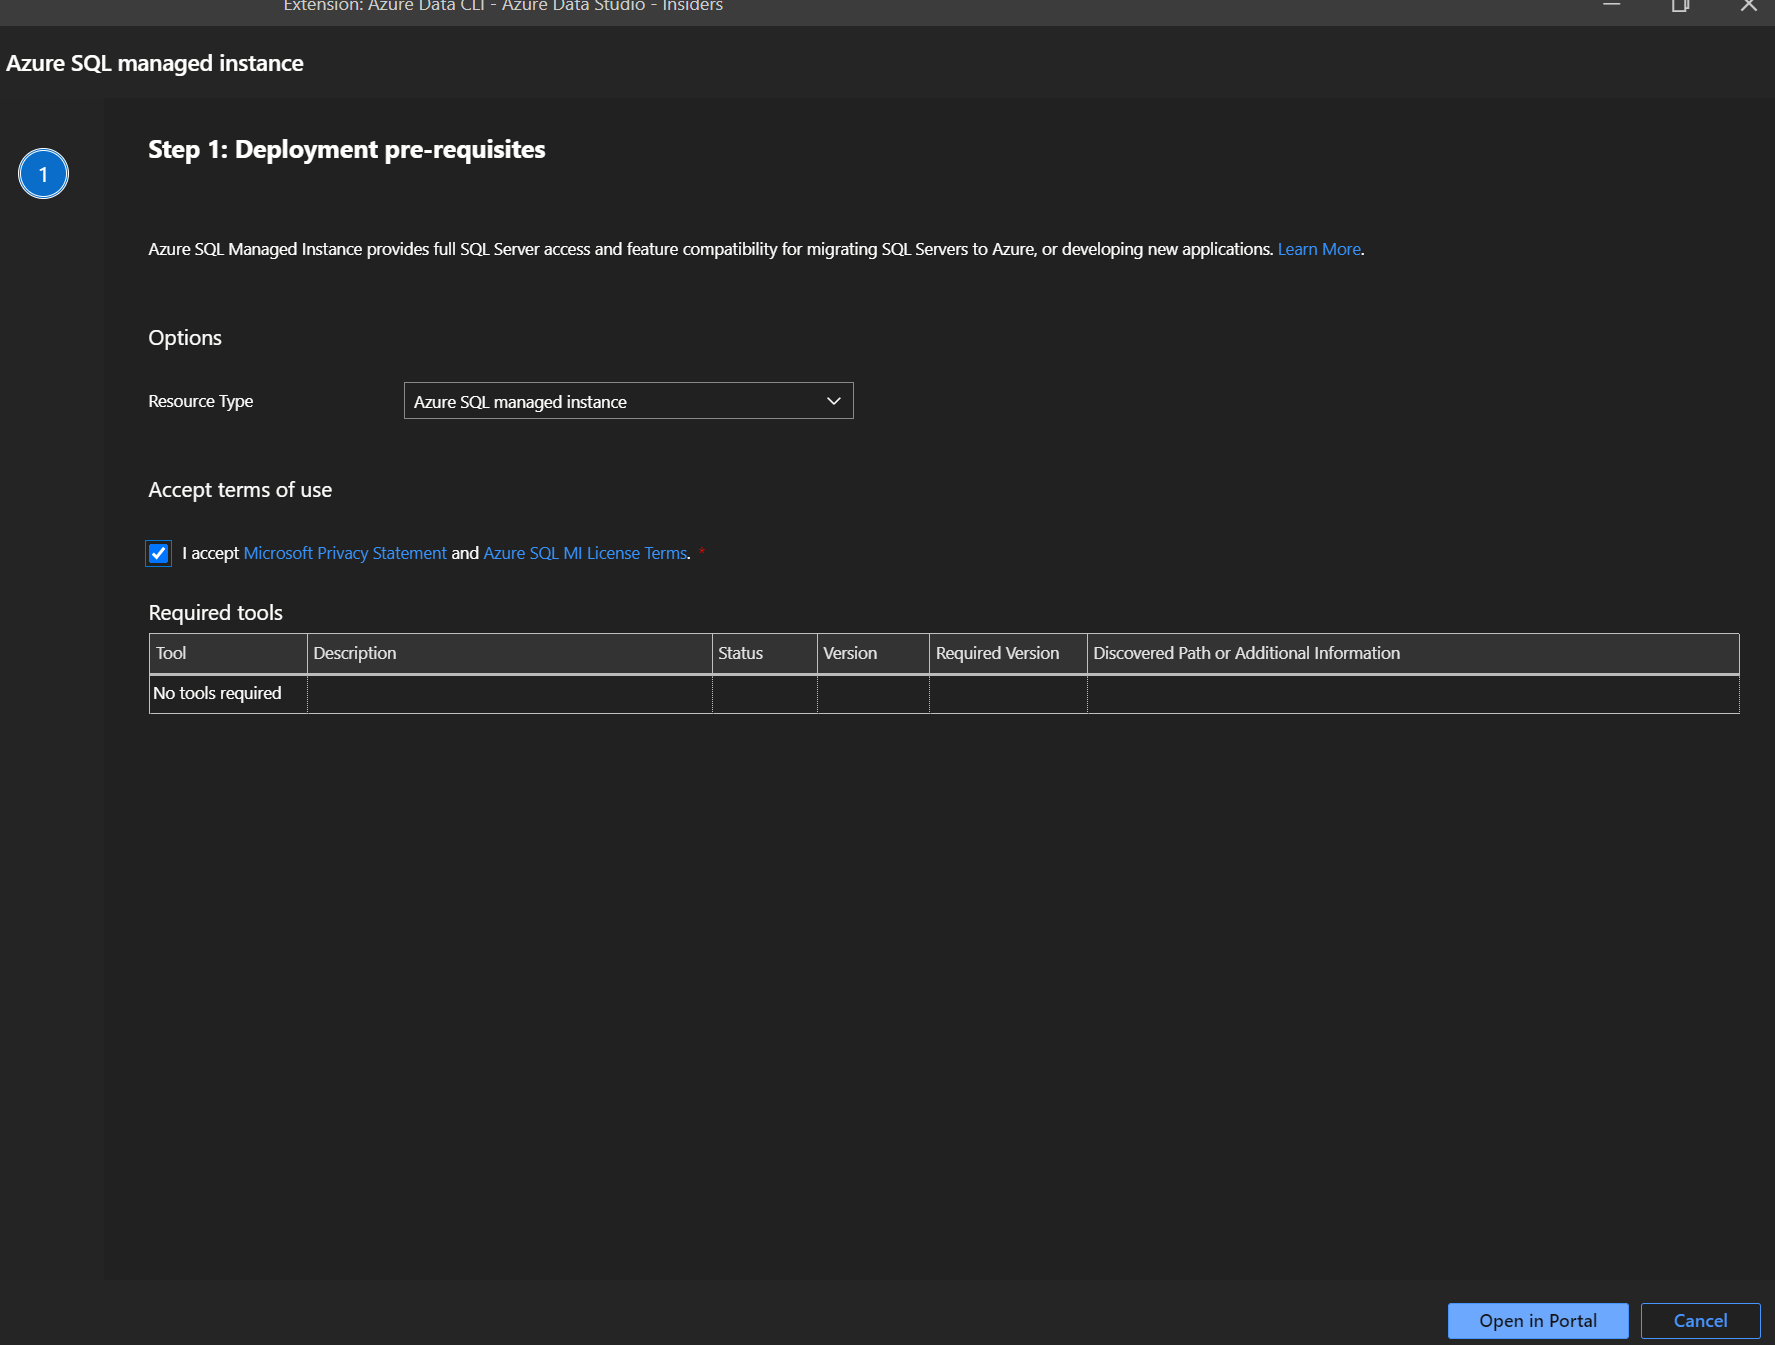Expand the resource type selector chevron
Viewport: 1775px width, 1345px height.
832,401
